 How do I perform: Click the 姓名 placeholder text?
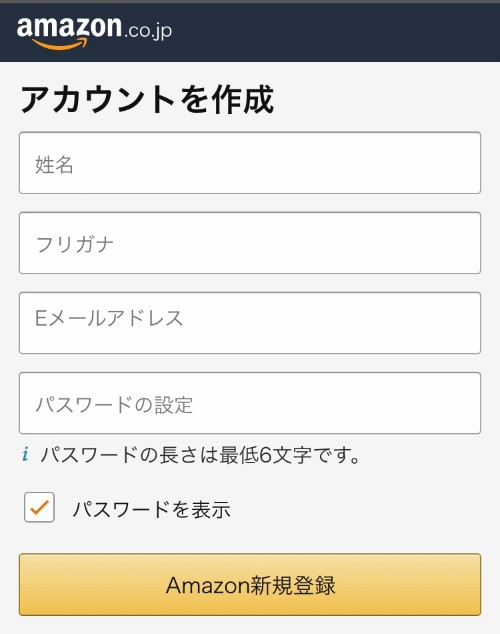click(54, 165)
